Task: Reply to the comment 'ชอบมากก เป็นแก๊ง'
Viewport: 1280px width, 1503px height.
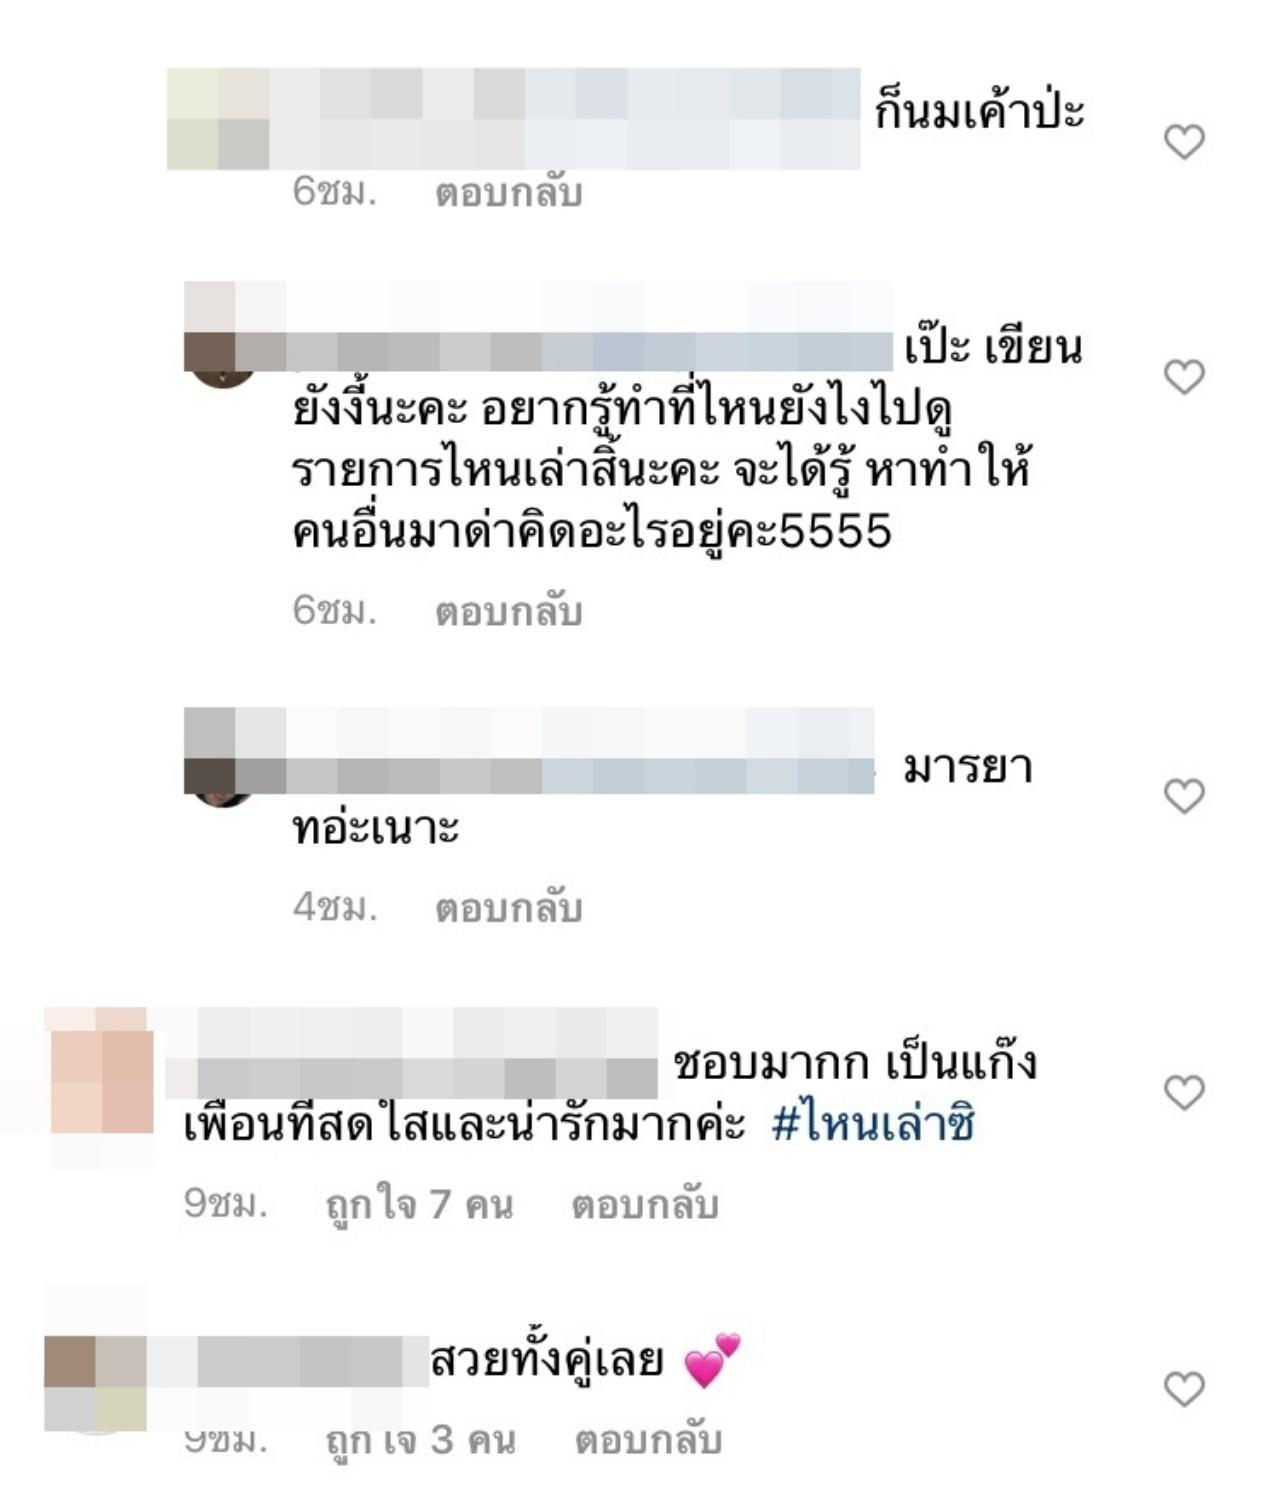Action: tap(645, 1204)
